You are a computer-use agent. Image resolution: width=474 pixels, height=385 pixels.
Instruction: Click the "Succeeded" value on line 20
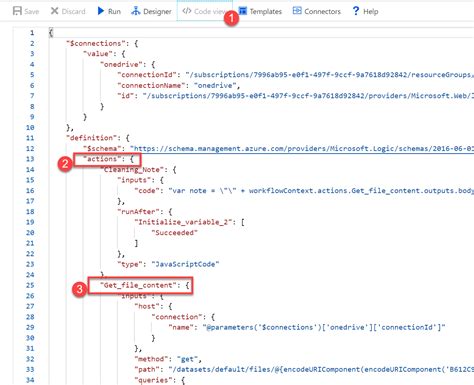click(x=175, y=233)
